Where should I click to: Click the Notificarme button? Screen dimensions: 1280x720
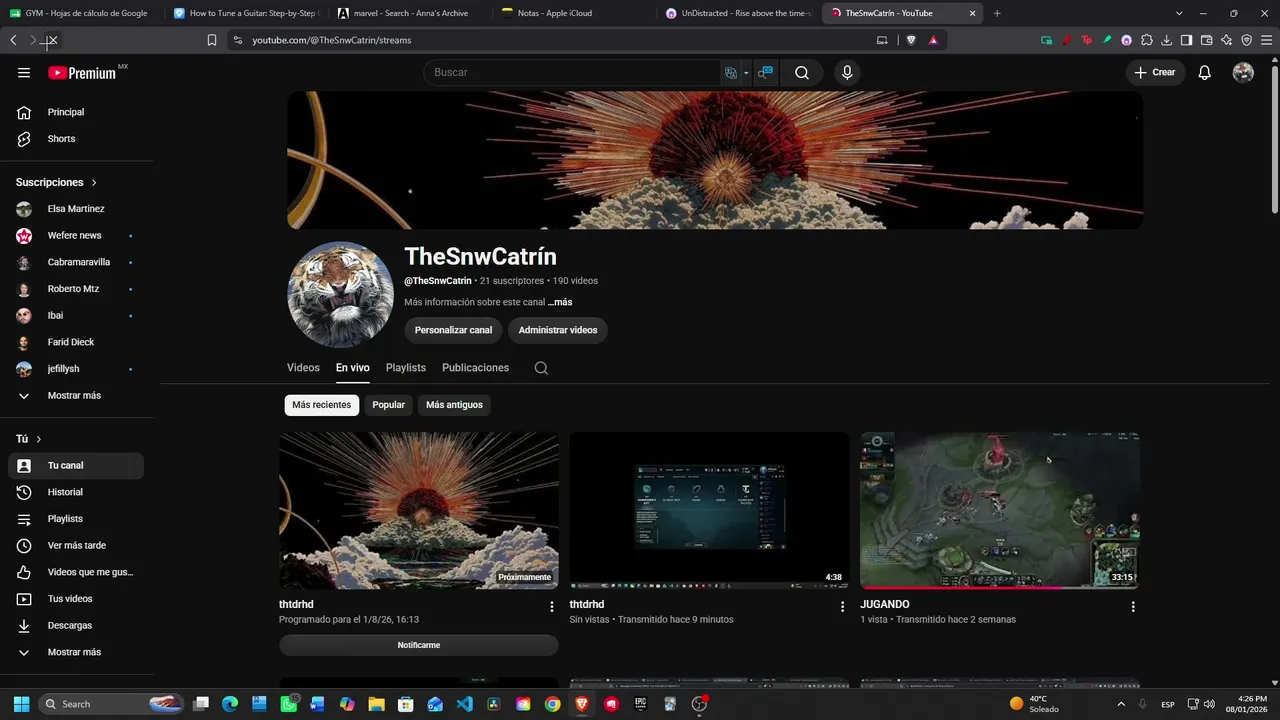pos(419,645)
